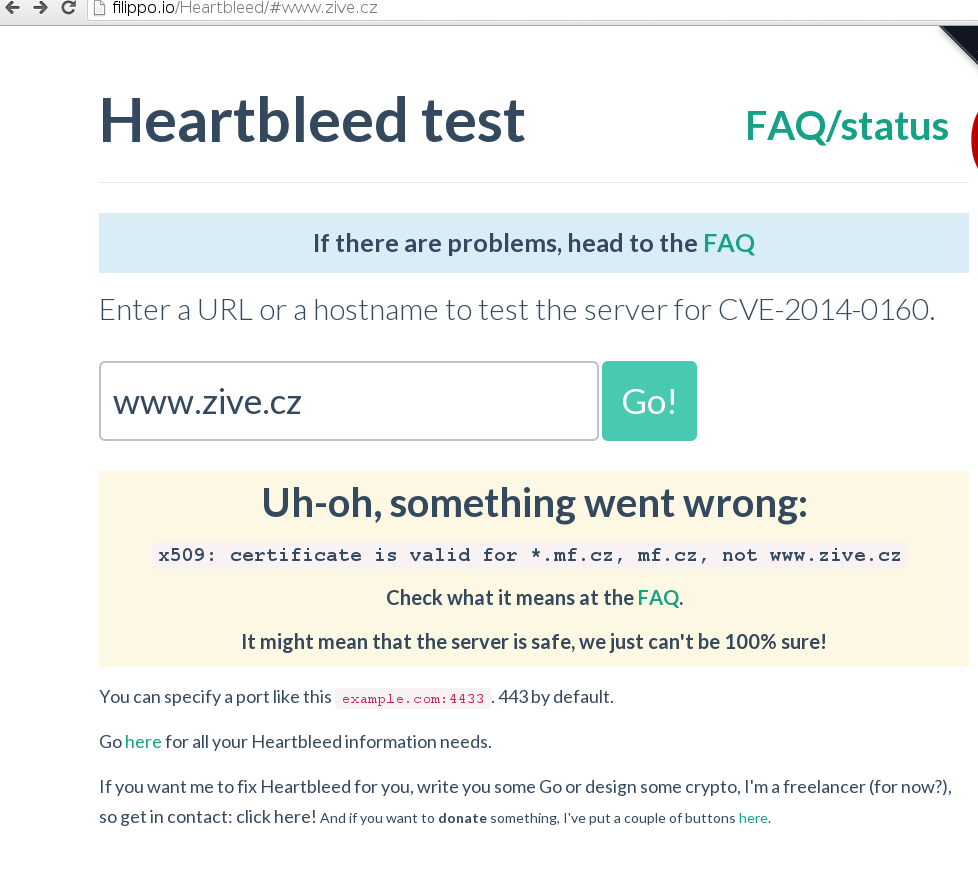Click the browser forward arrow

(40, 8)
